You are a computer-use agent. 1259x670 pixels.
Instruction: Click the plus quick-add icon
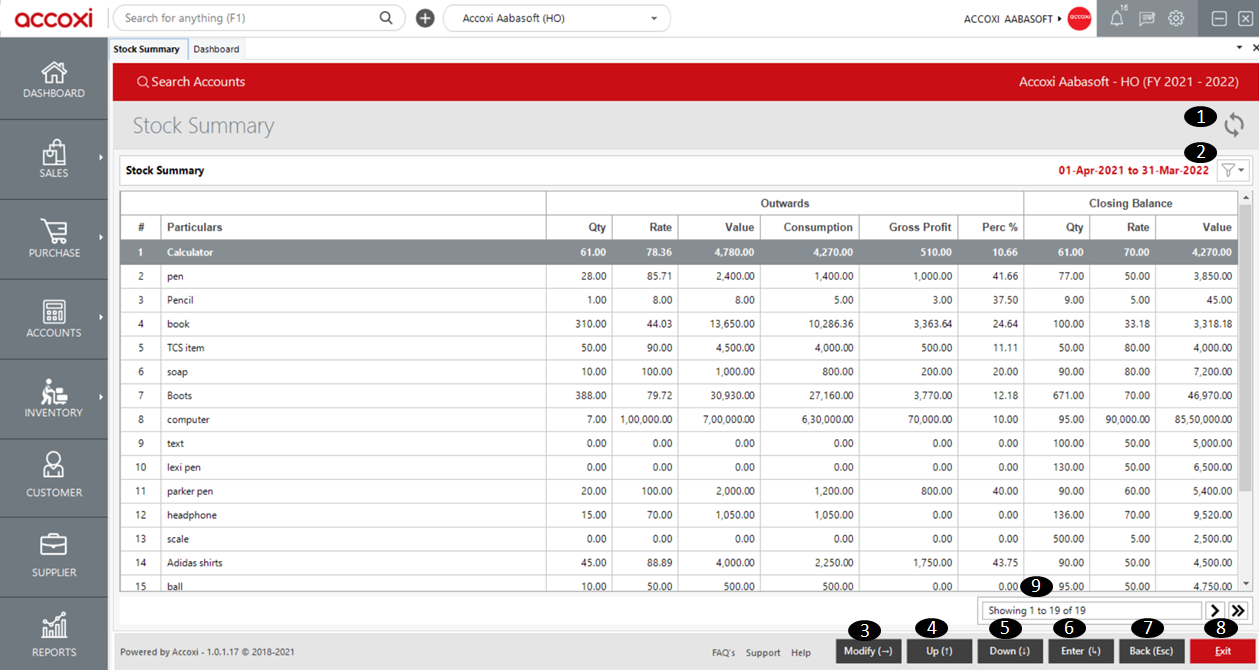pyautogui.click(x=425, y=18)
